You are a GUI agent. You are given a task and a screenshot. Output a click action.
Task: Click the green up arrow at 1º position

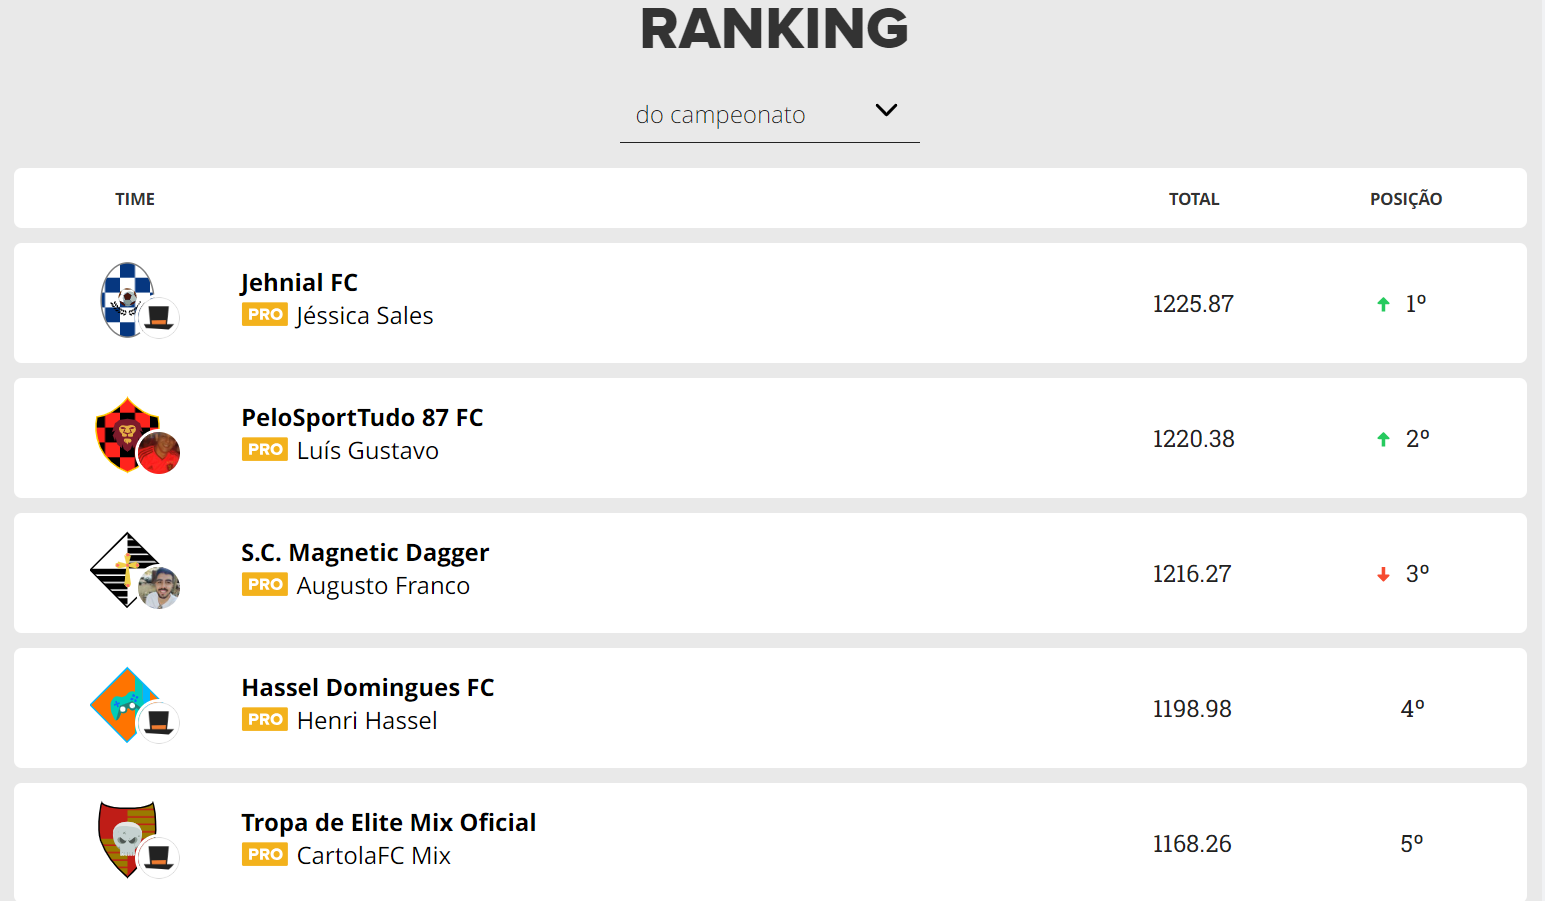pos(1383,304)
